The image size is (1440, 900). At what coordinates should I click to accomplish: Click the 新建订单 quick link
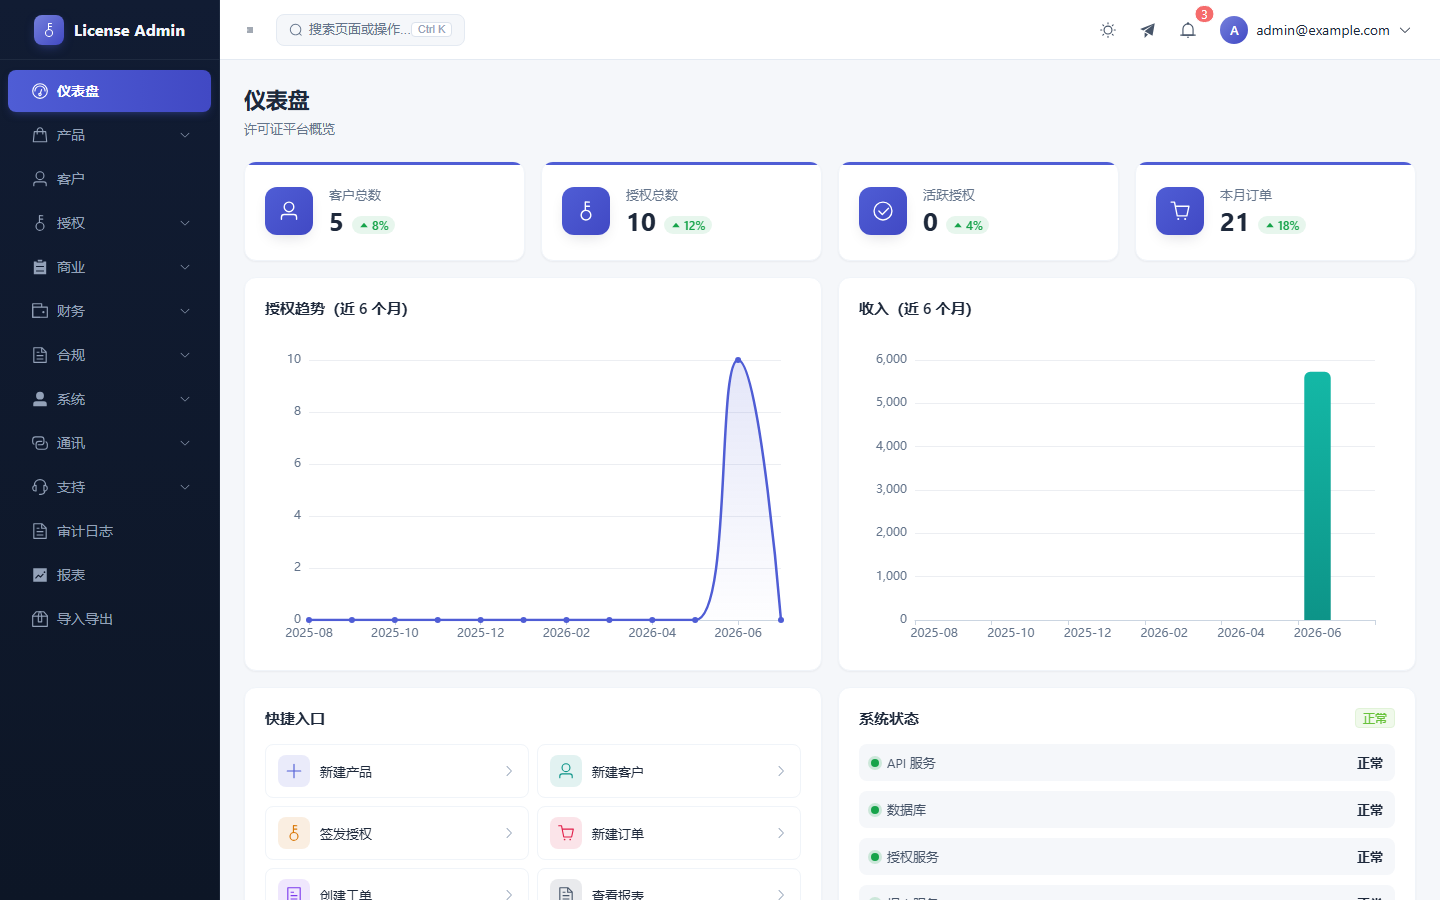pos(669,833)
